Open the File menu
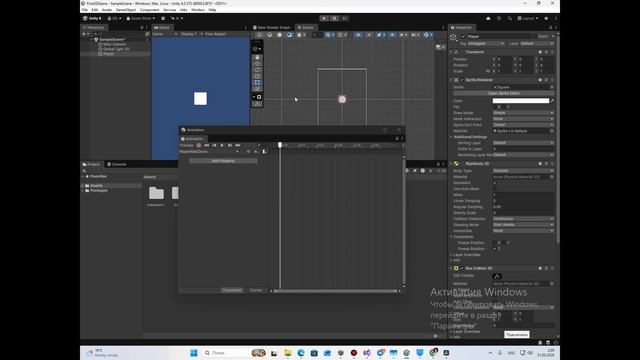Screen dimensions: 640x360 (x=84, y=10)
